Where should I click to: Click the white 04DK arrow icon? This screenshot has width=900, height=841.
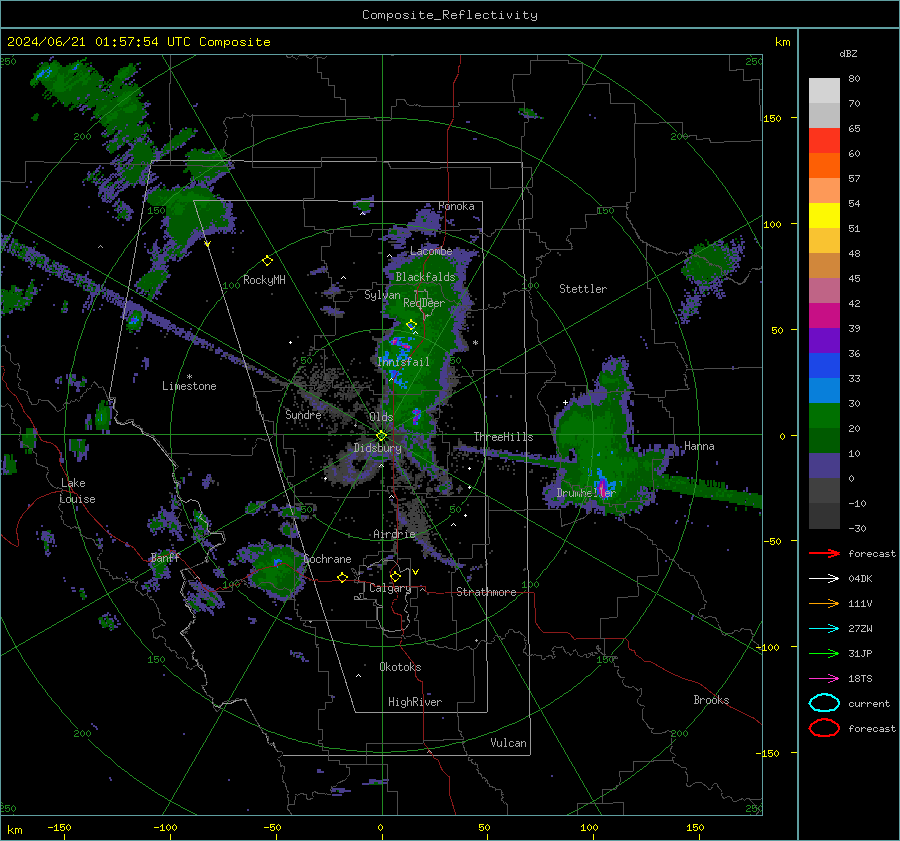click(824, 579)
